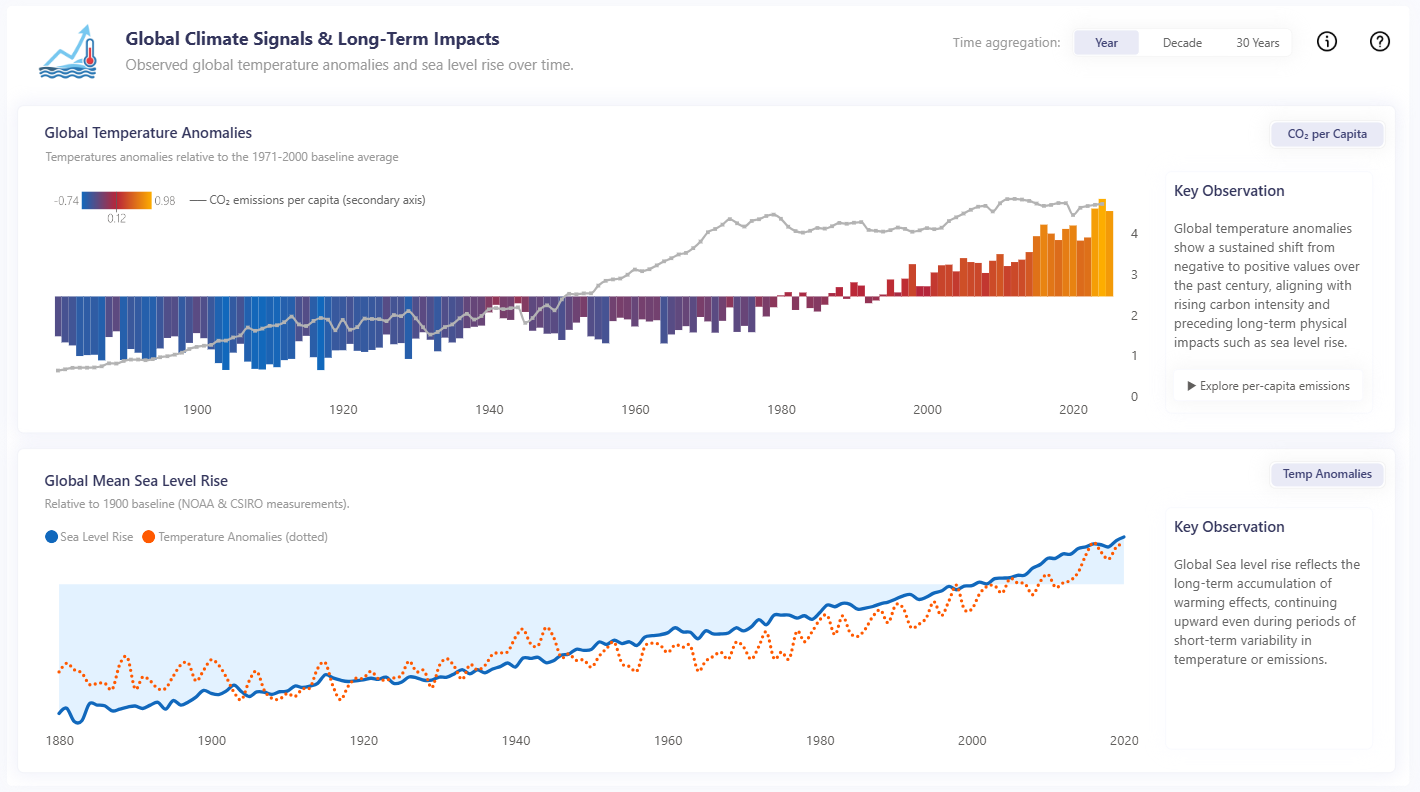This screenshot has width=1420, height=792.
Task: Click the climate thermometer logo
Action: click(68, 51)
